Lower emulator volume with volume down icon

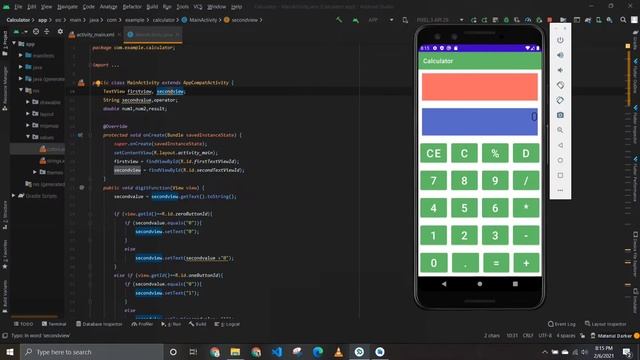pyautogui.click(x=560, y=70)
